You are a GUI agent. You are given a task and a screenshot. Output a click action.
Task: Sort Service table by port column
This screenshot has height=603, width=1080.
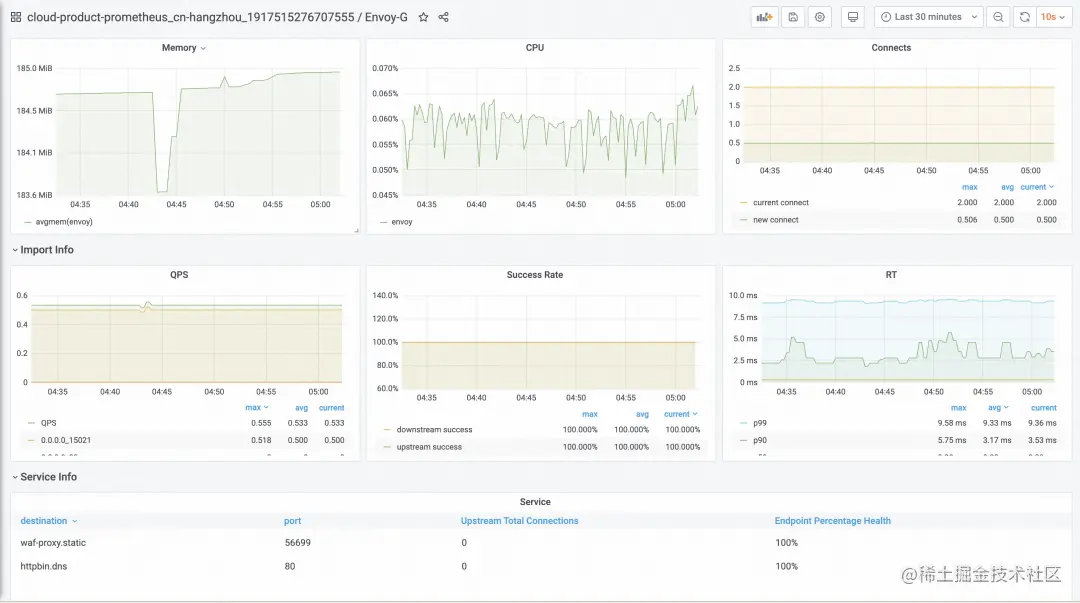click(x=293, y=521)
